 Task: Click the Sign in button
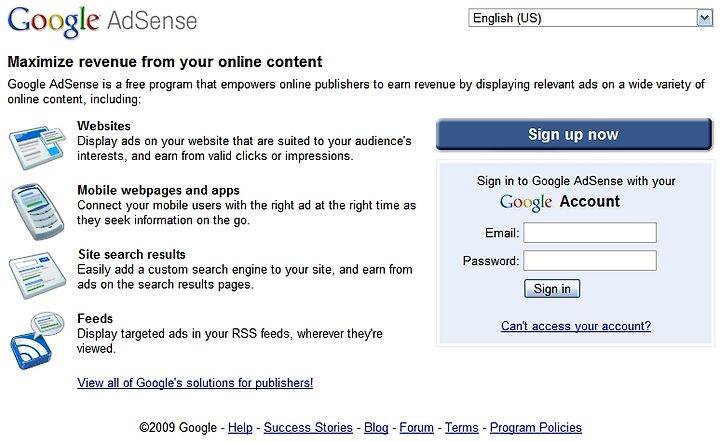pyautogui.click(x=552, y=289)
